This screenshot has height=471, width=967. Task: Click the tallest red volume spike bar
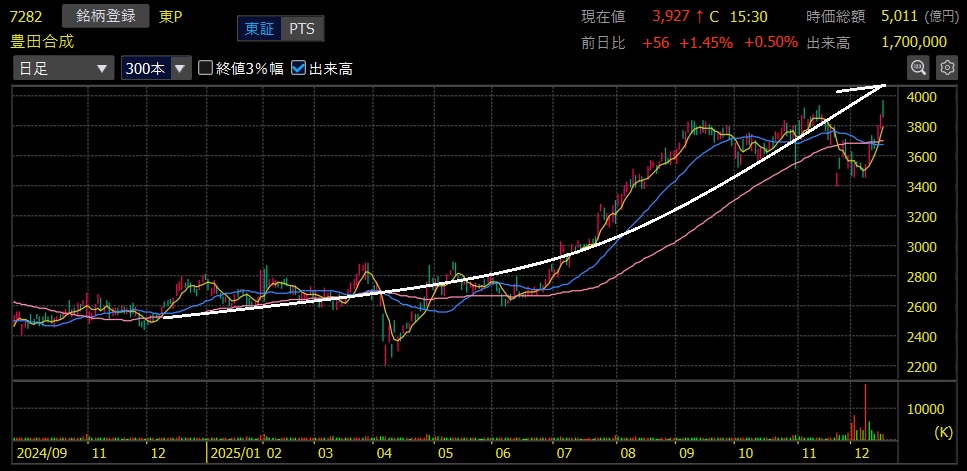[865, 410]
